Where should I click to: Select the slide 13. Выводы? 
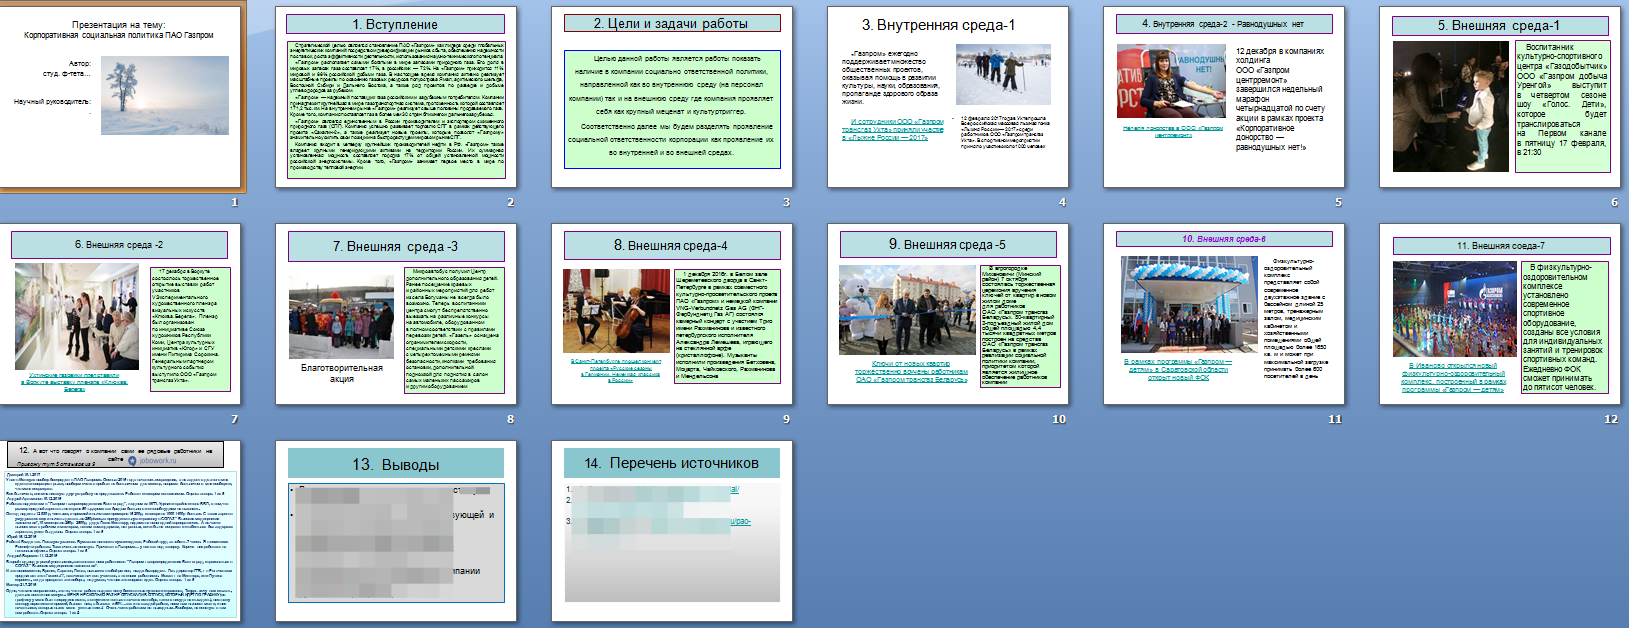click(x=396, y=531)
